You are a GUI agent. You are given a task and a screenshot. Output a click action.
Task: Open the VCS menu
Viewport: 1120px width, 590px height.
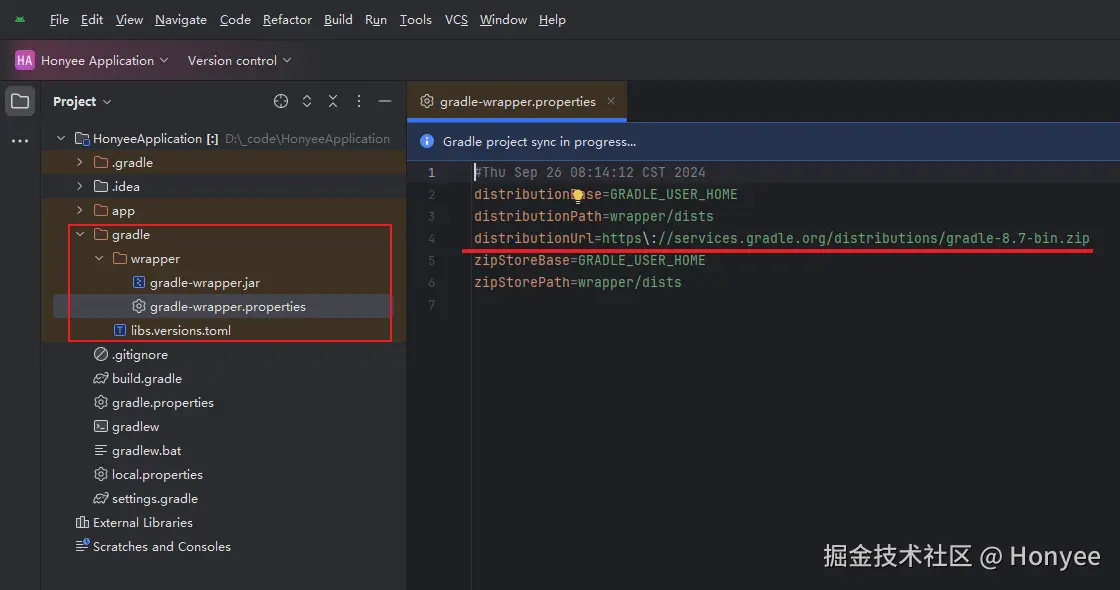tap(456, 20)
